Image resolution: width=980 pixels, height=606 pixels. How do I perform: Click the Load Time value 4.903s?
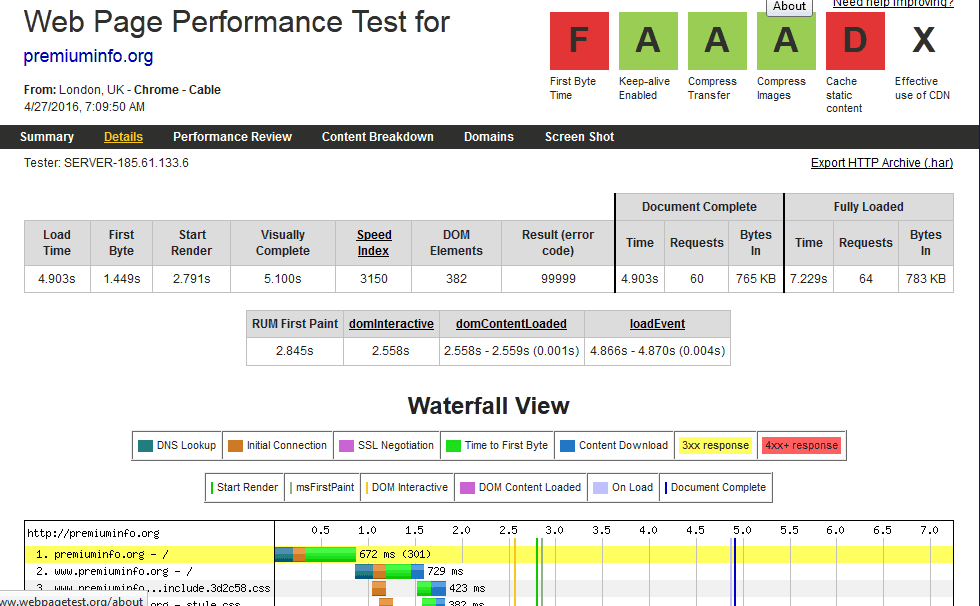(57, 279)
